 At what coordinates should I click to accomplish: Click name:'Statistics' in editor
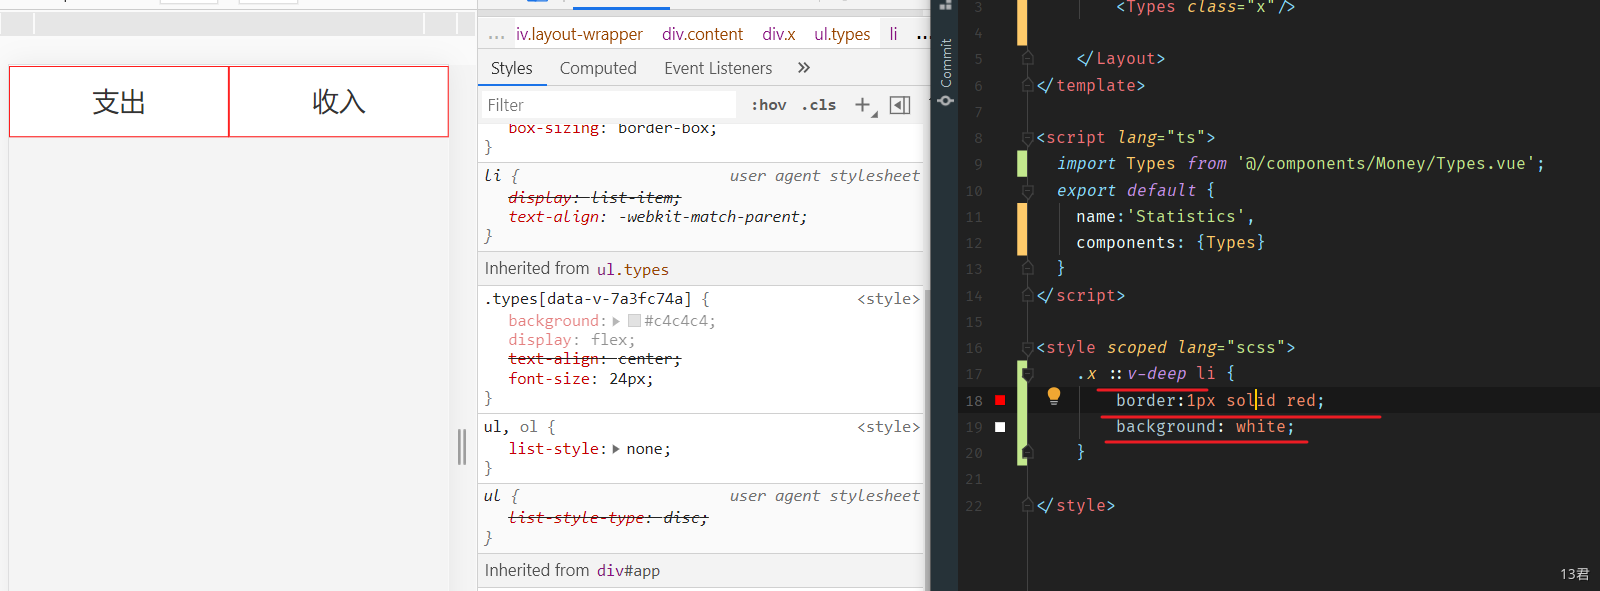click(x=1165, y=217)
